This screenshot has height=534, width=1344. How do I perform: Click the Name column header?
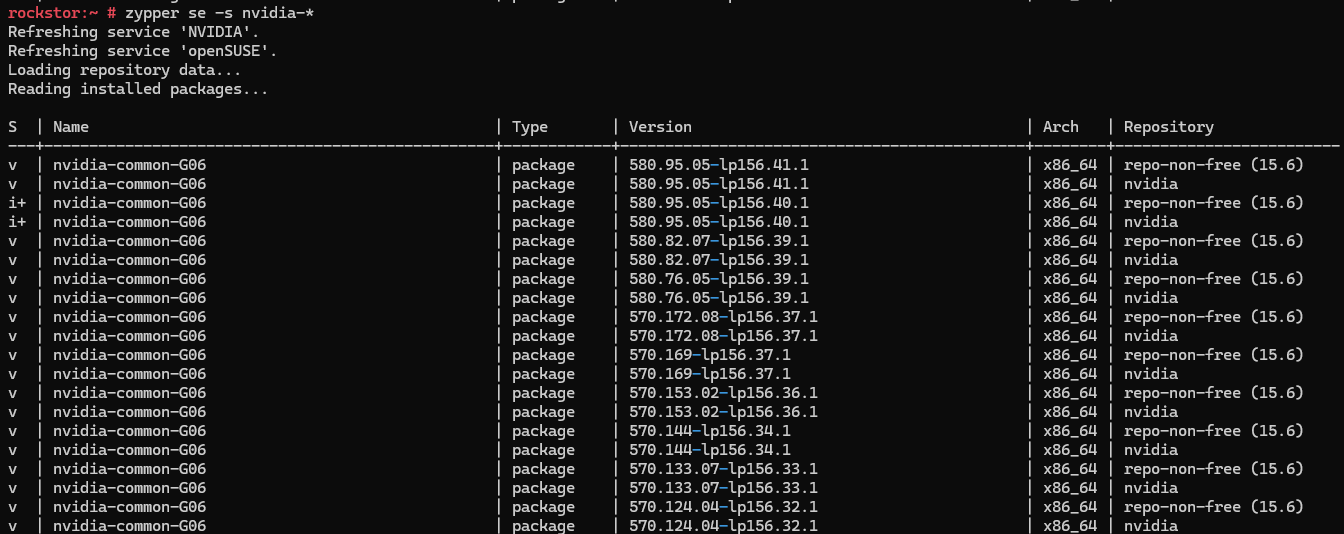71,127
